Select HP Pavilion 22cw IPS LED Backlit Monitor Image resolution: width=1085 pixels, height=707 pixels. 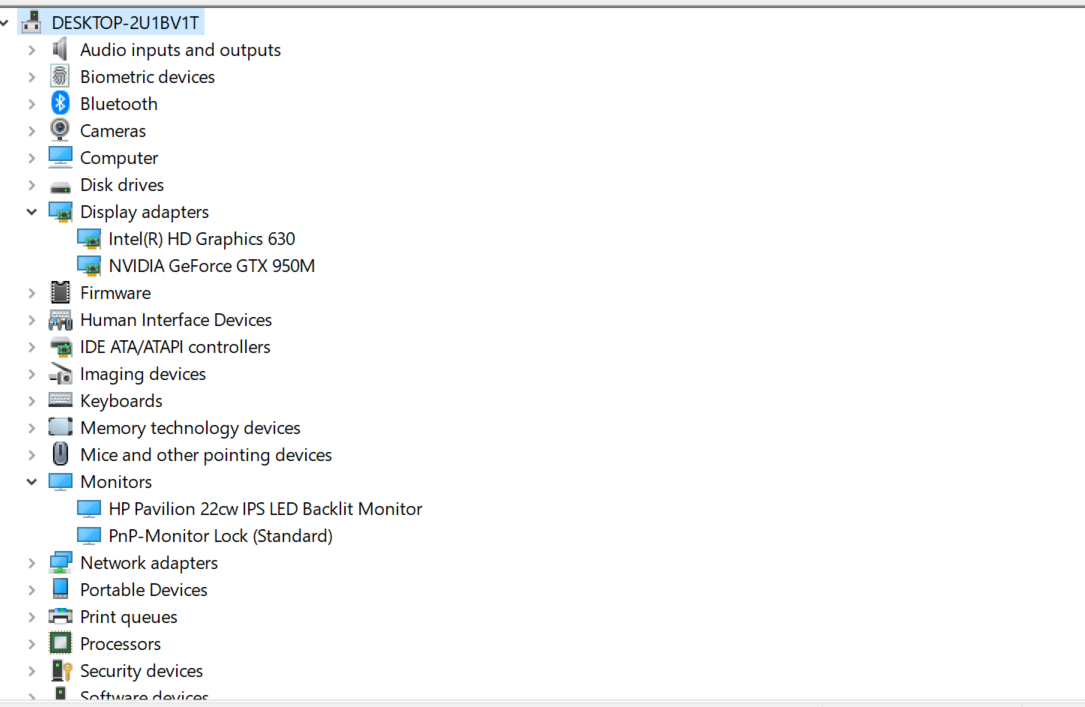click(265, 509)
